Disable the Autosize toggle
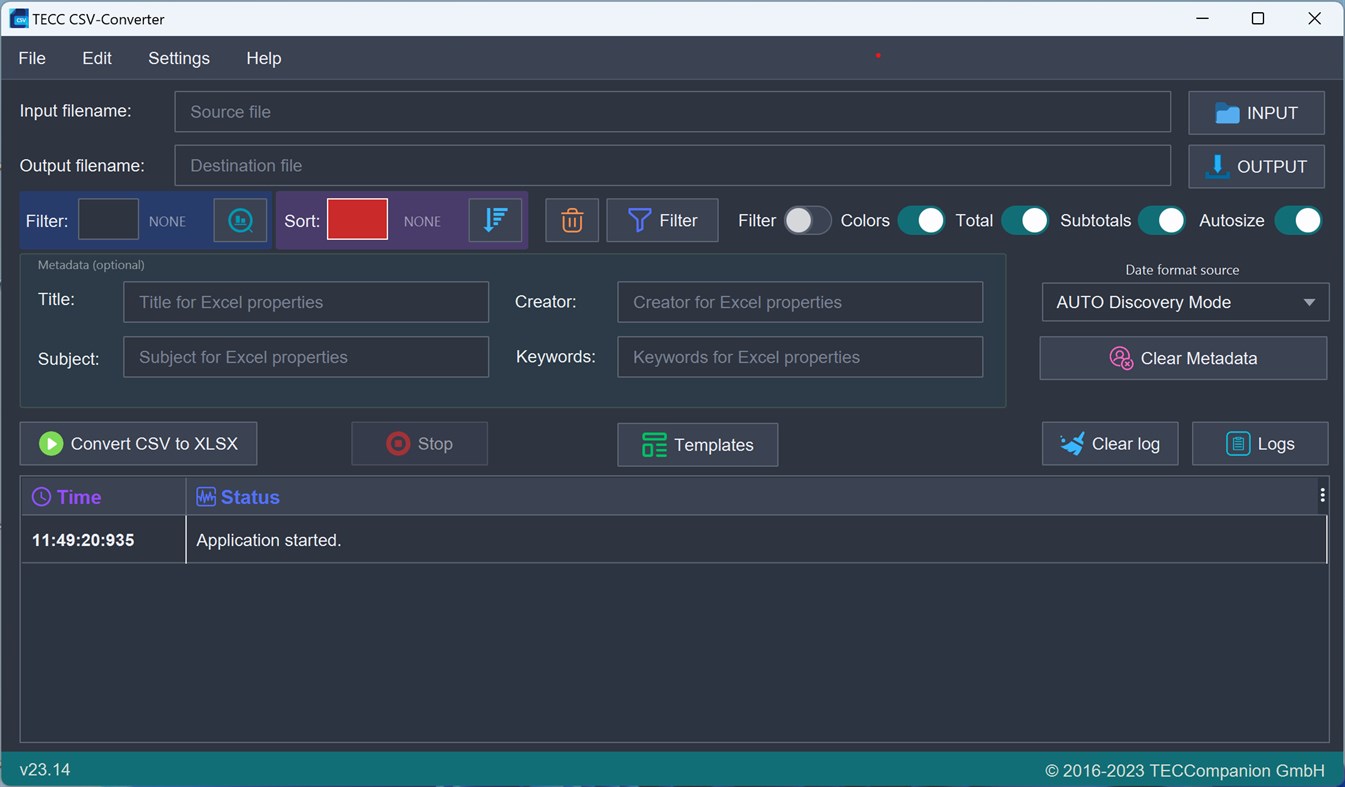Viewport: 1345px width, 787px height. point(1298,221)
